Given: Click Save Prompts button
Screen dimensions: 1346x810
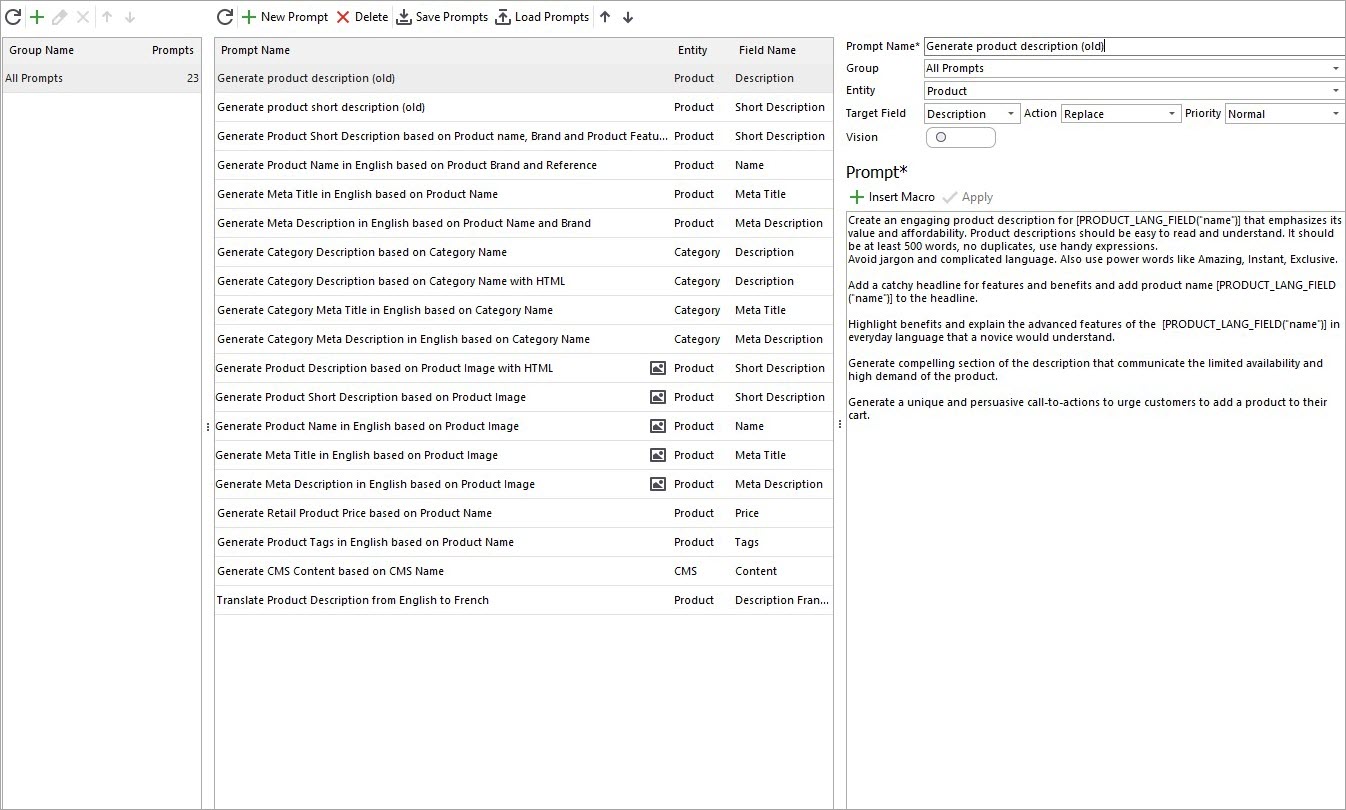Looking at the screenshot, I should point(442,17).
